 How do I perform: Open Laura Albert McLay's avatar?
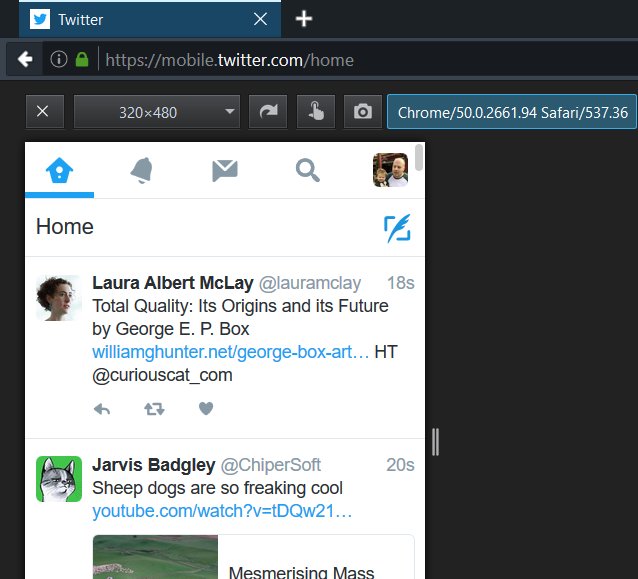point(59,298)
